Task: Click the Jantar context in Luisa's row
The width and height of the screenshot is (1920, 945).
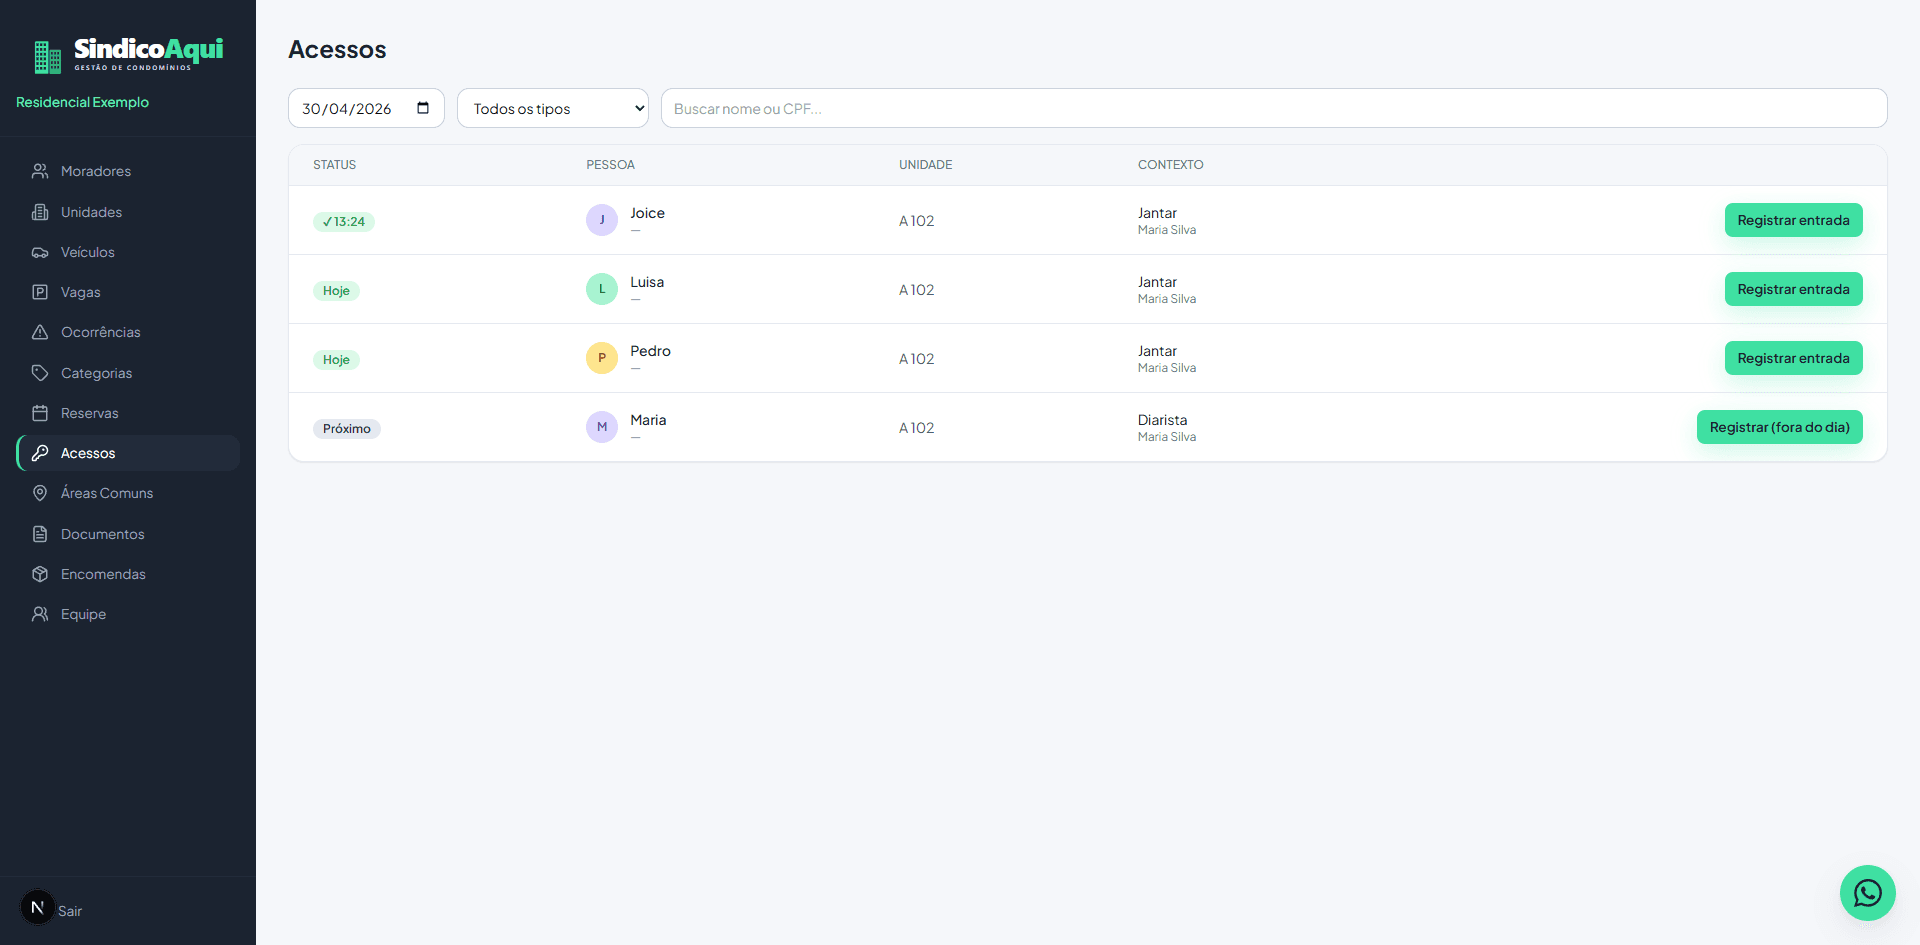Action: coord(1157,282)
